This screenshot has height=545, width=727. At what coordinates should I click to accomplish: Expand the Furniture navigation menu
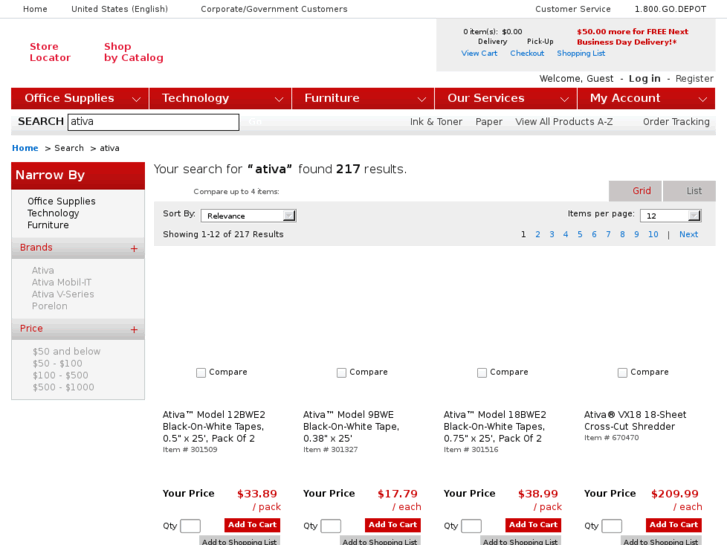(363, 98)
